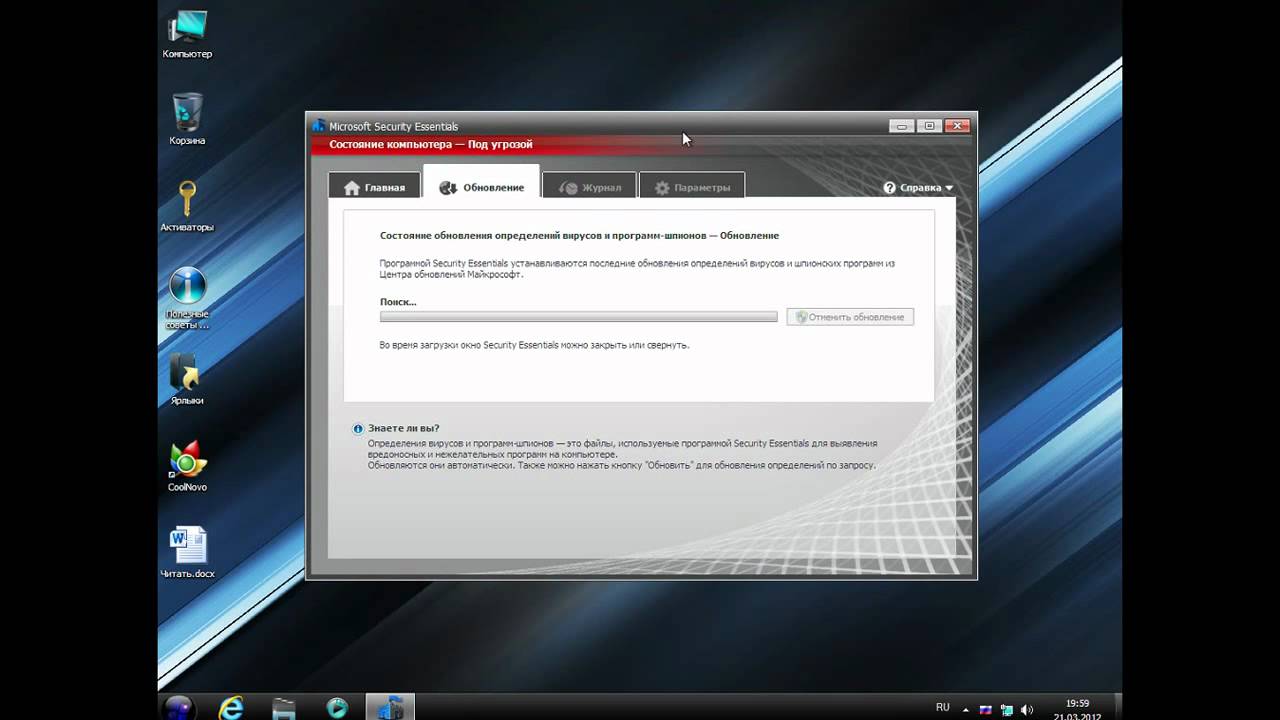This screenshot has width=1280, height=720.
Task: Select the Читать.docx Word document icon
Action: click(x=187, y=553)
